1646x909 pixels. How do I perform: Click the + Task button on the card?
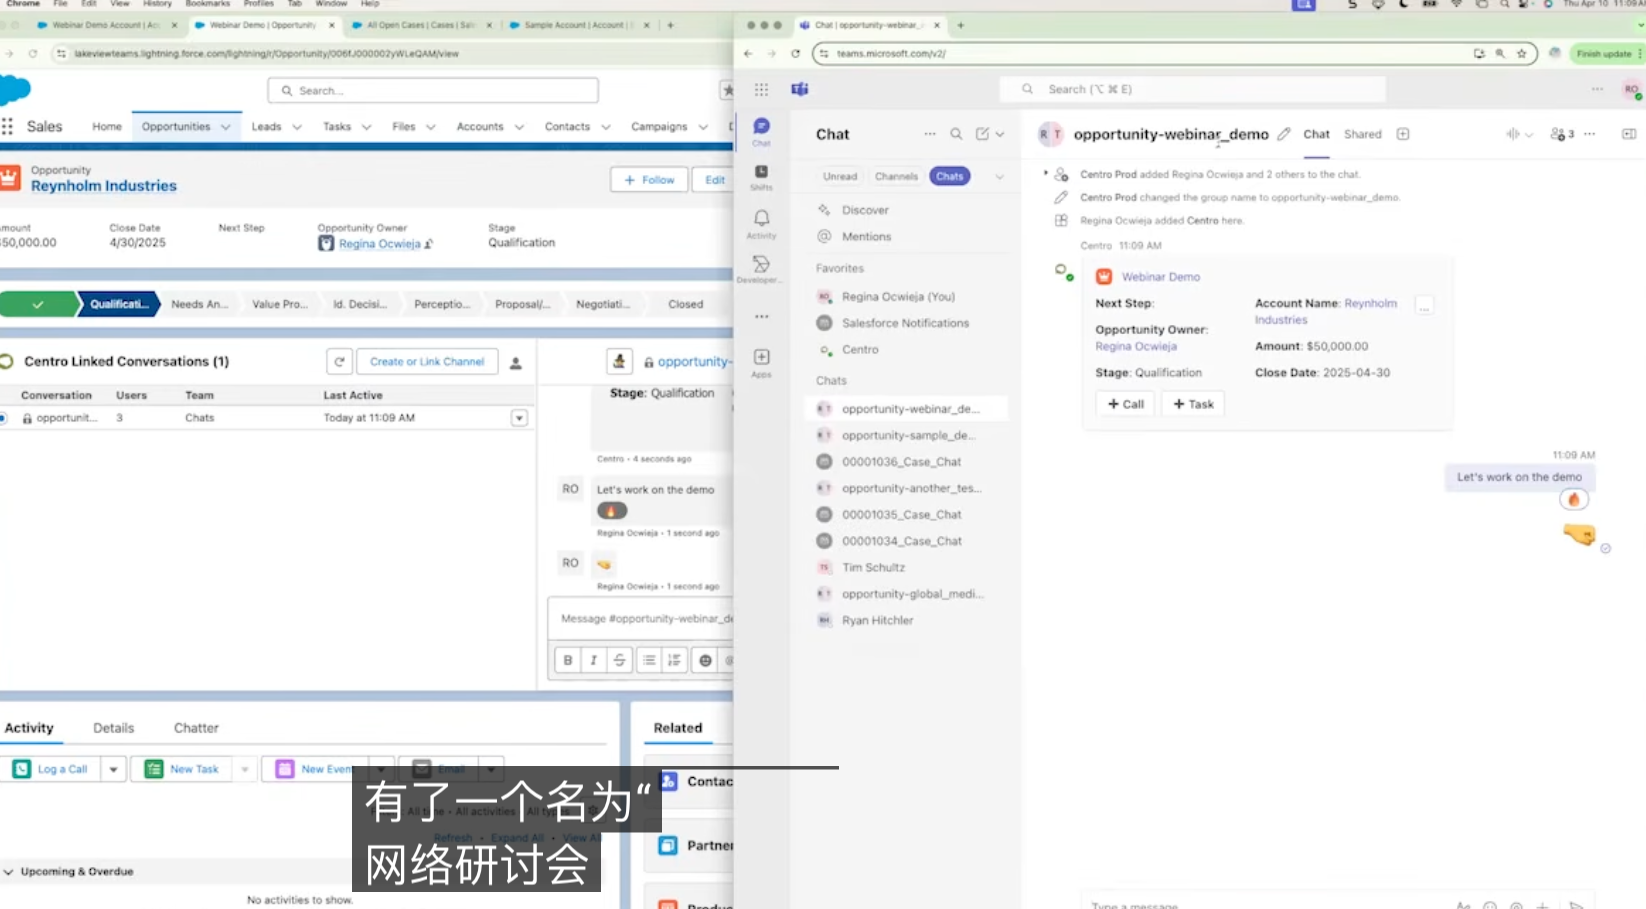pyautogui.click(x=1194, y=404)
